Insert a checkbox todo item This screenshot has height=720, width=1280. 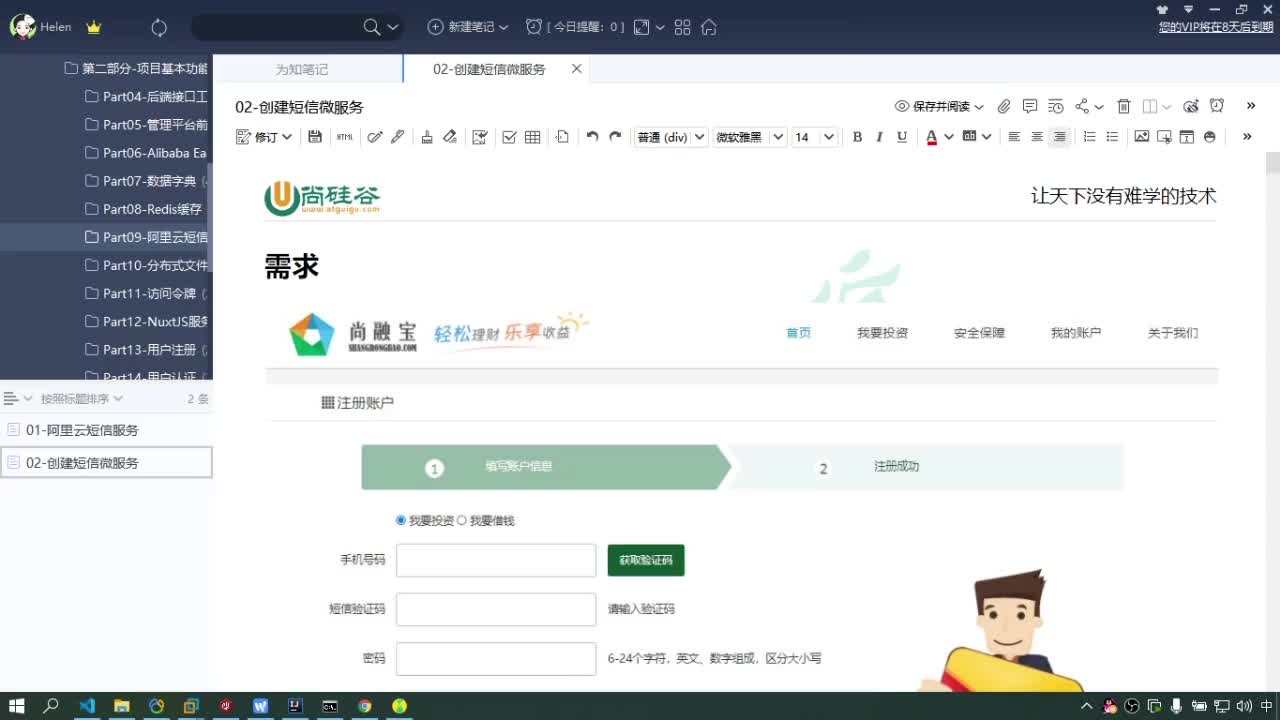[509, 137]
